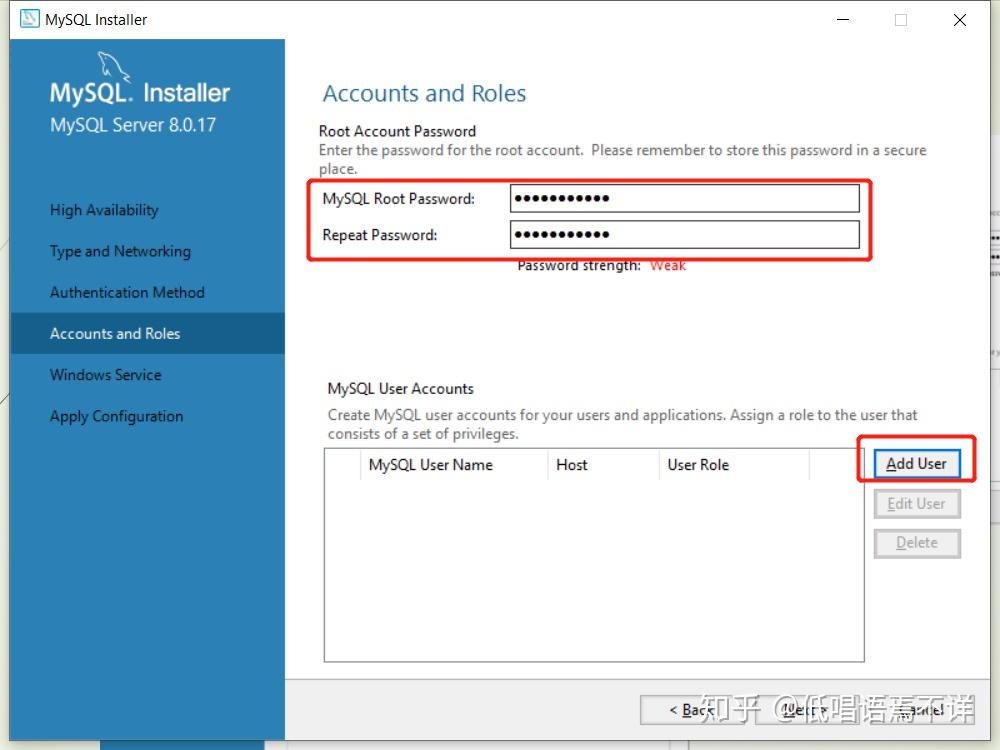Select the Accounts and Roles step
The height and width of the screenshot is (750, 1000).
click(115, 333)
